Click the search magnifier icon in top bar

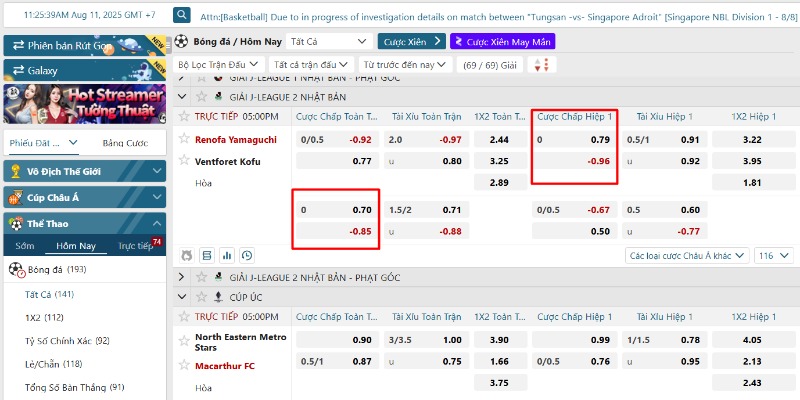[x=181, y=15]
